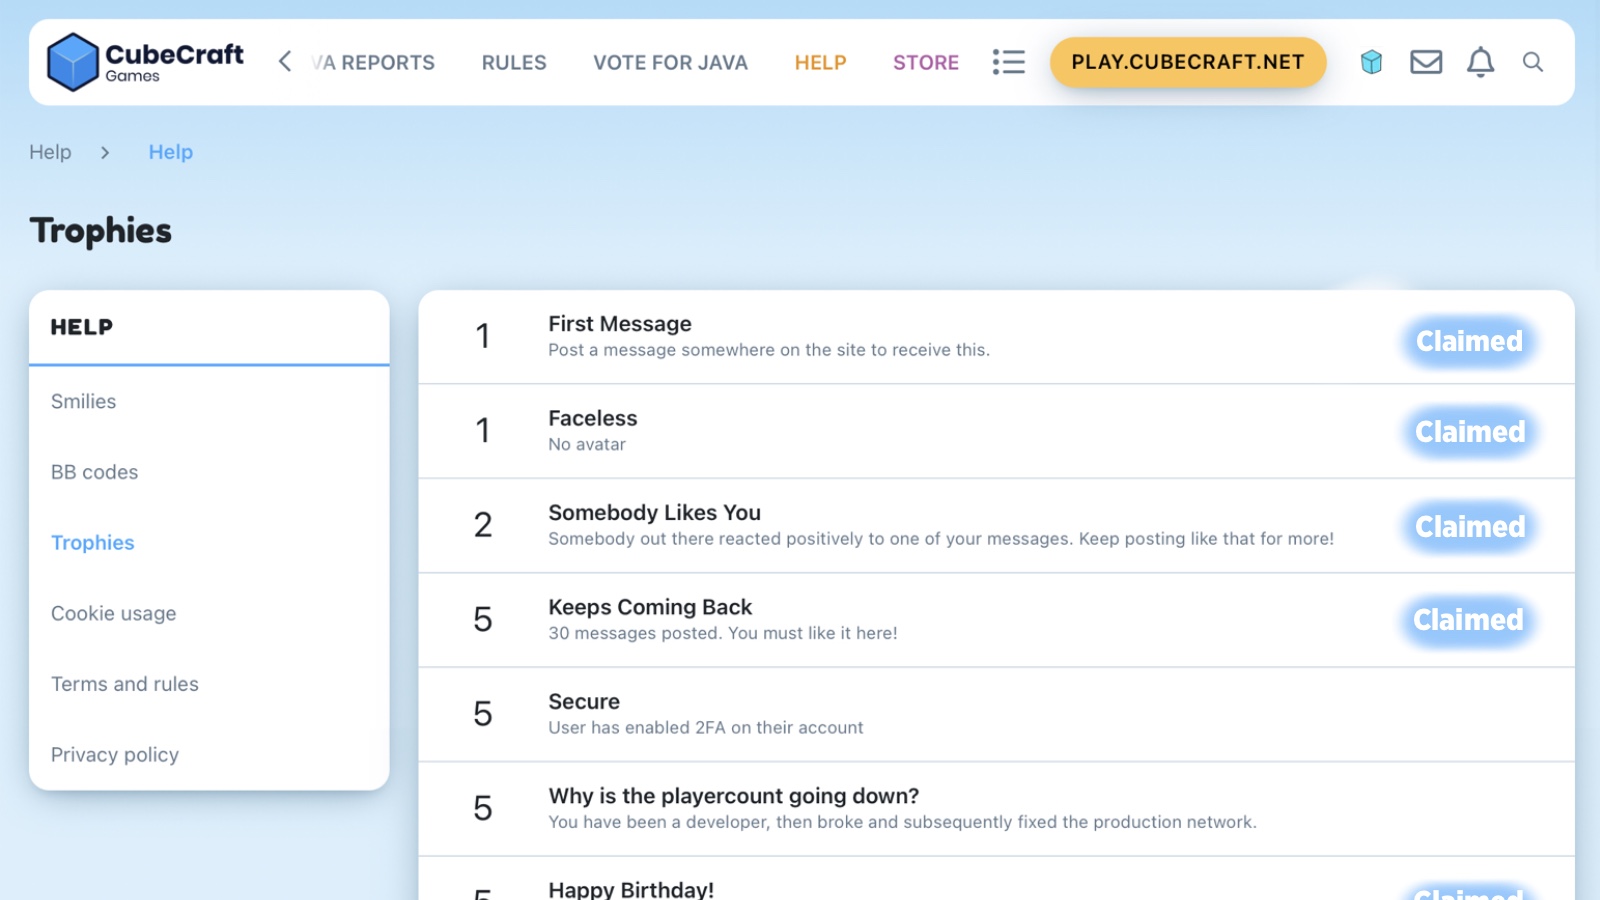Screen dimensions: 1600x900
Task: Open the bell notifications icon
Action: (1480, 62)
